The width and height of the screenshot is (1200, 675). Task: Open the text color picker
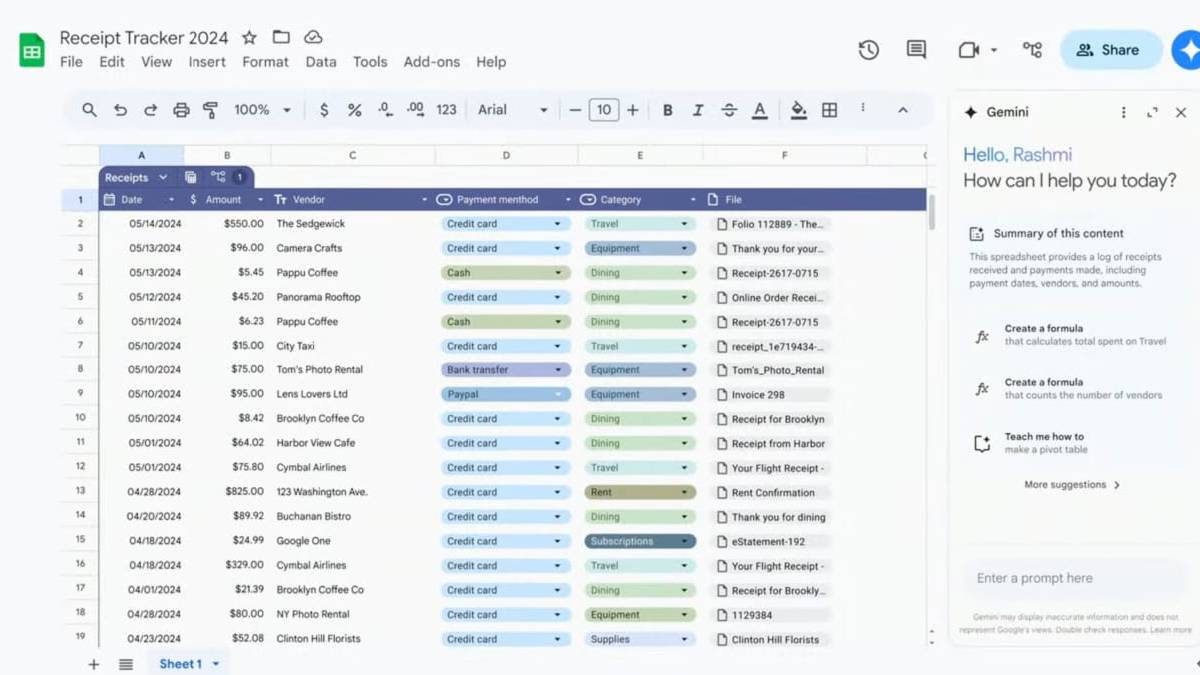click(x=760, y=110)
